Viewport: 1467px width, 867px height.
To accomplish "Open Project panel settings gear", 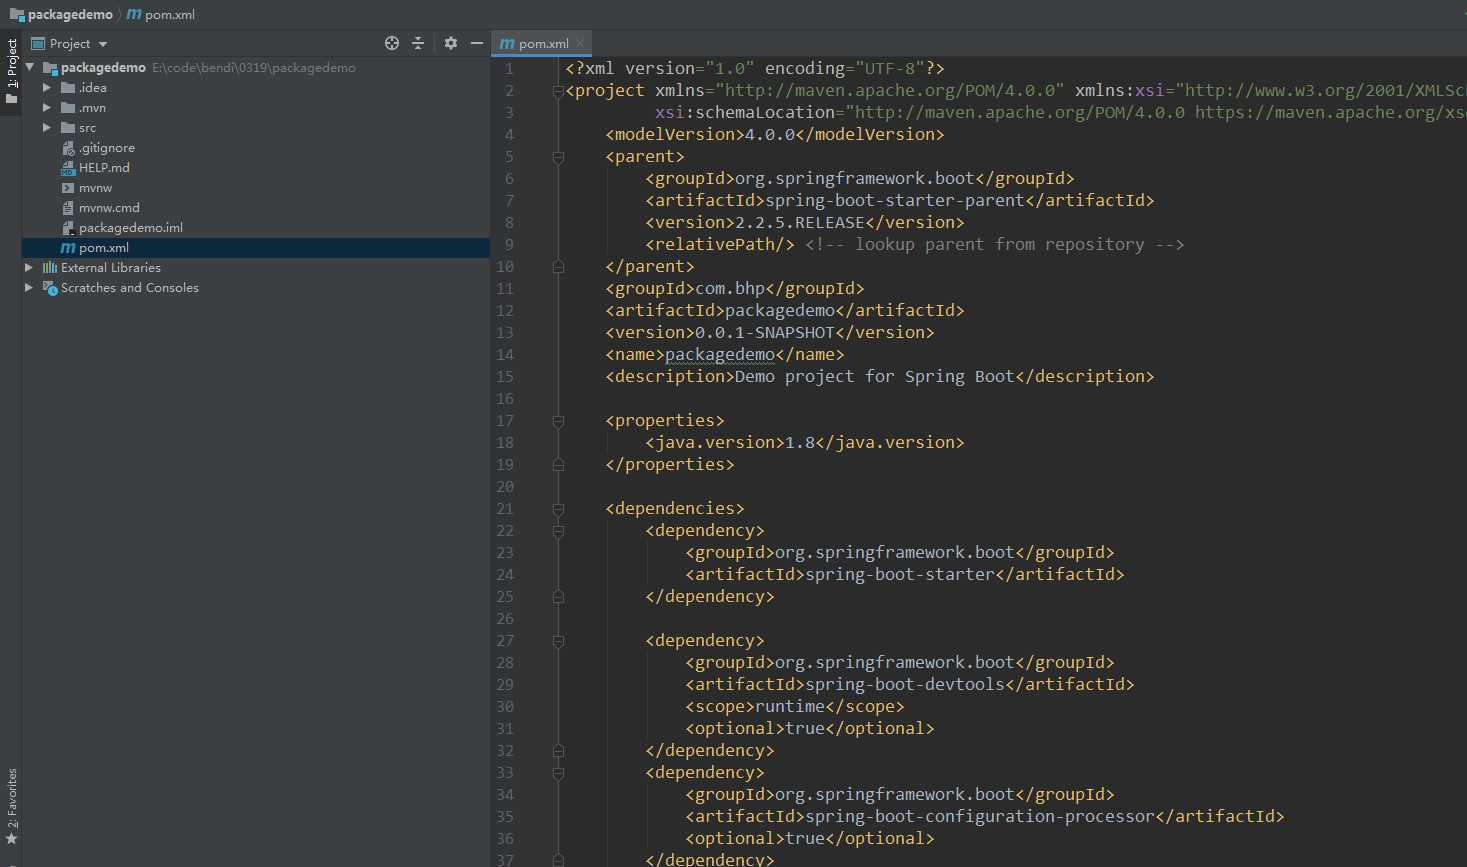I will pos(450,43).
